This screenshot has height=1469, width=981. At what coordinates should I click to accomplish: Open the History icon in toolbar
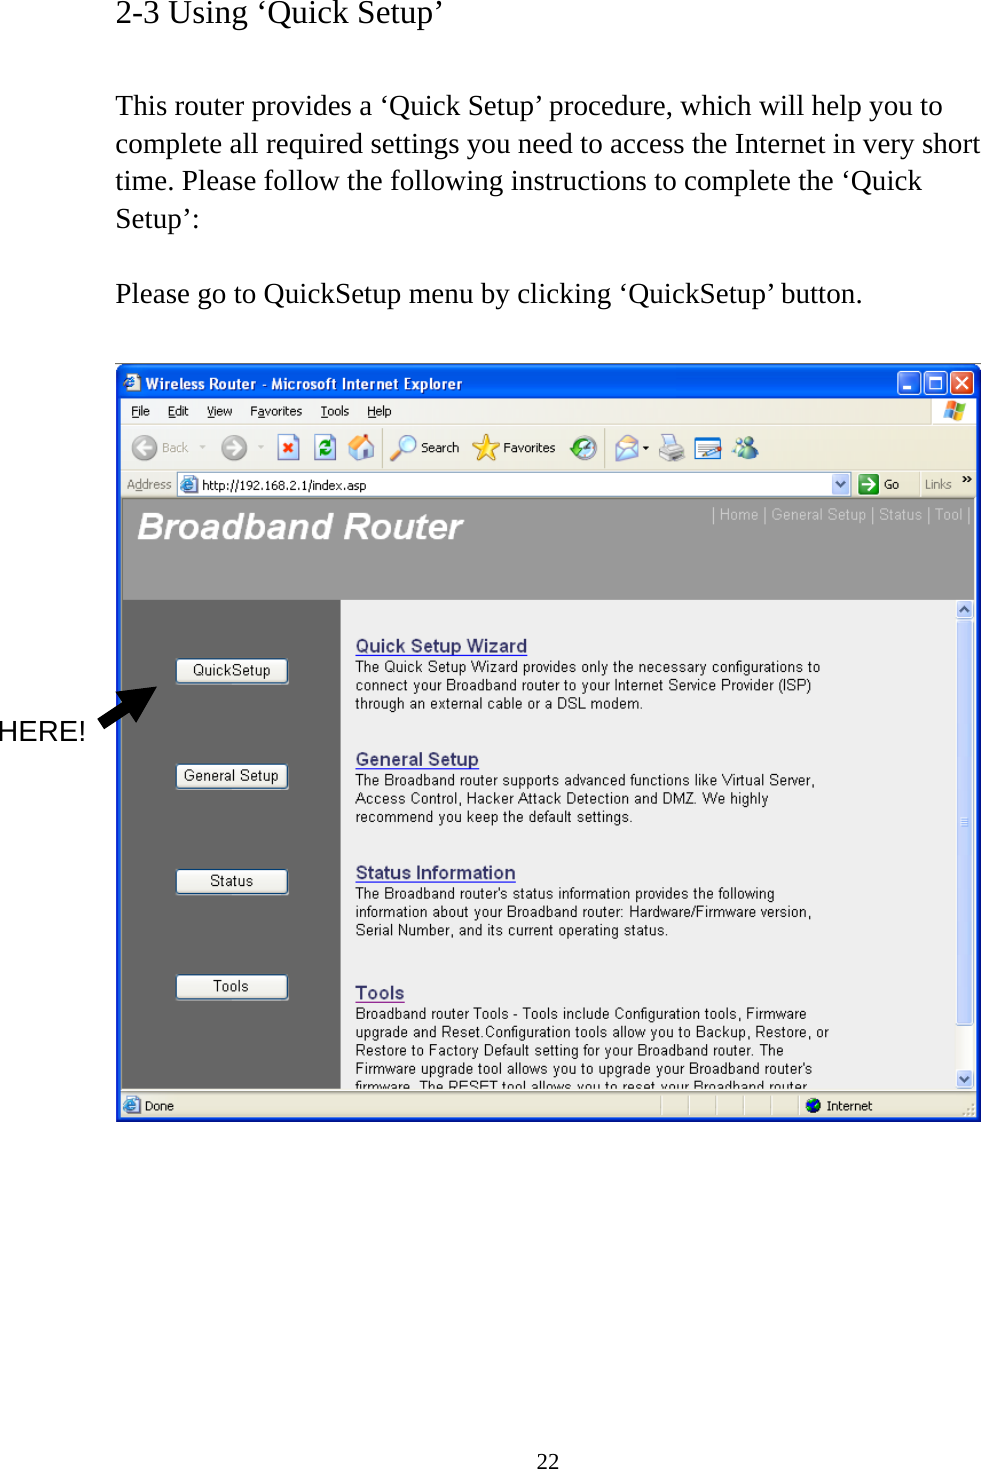tap(583, 448)
